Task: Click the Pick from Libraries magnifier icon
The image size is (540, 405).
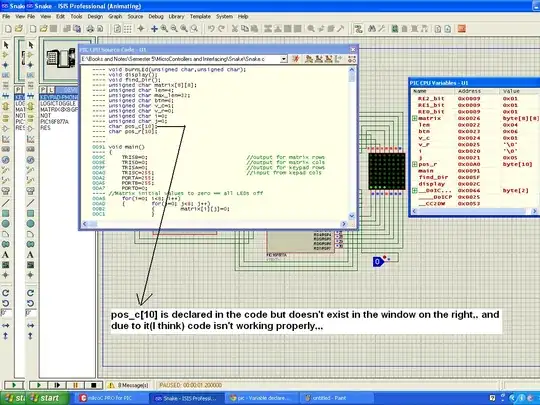Action: pyautogui.click(x=311, y=29)
